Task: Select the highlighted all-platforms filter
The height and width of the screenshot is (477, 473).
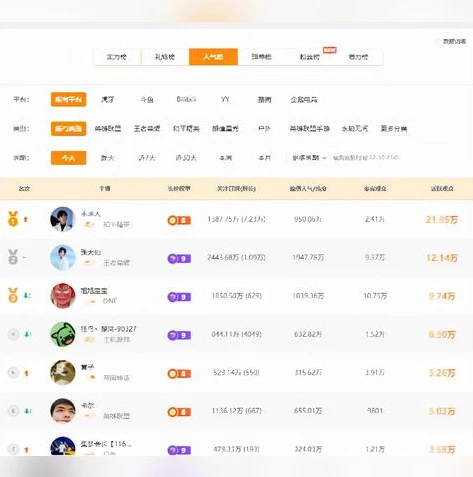Action: (x=68, y=99)
